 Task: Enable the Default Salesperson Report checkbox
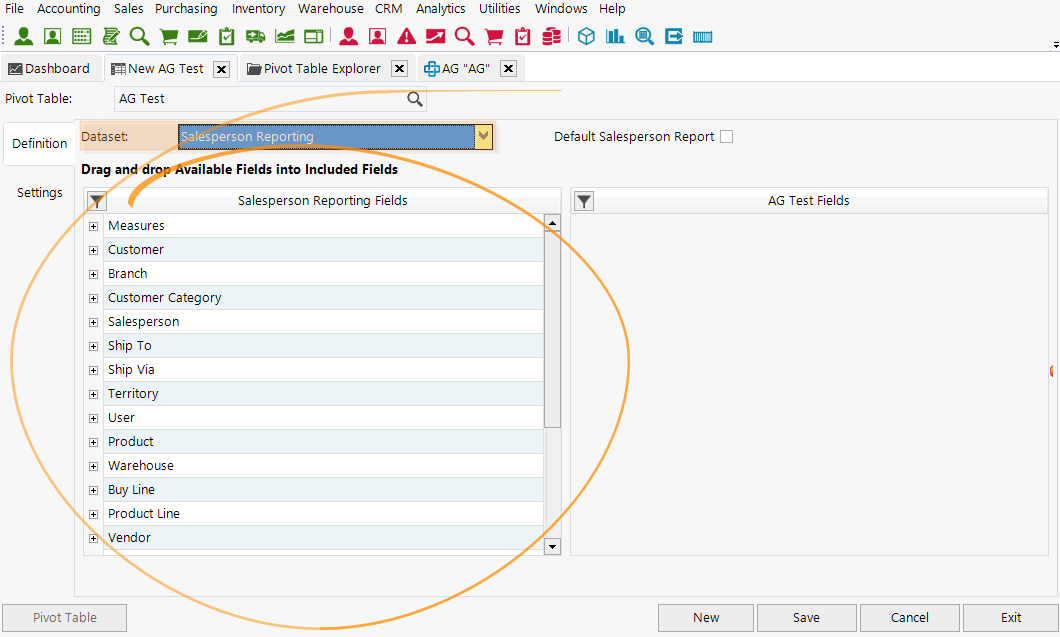726,136
